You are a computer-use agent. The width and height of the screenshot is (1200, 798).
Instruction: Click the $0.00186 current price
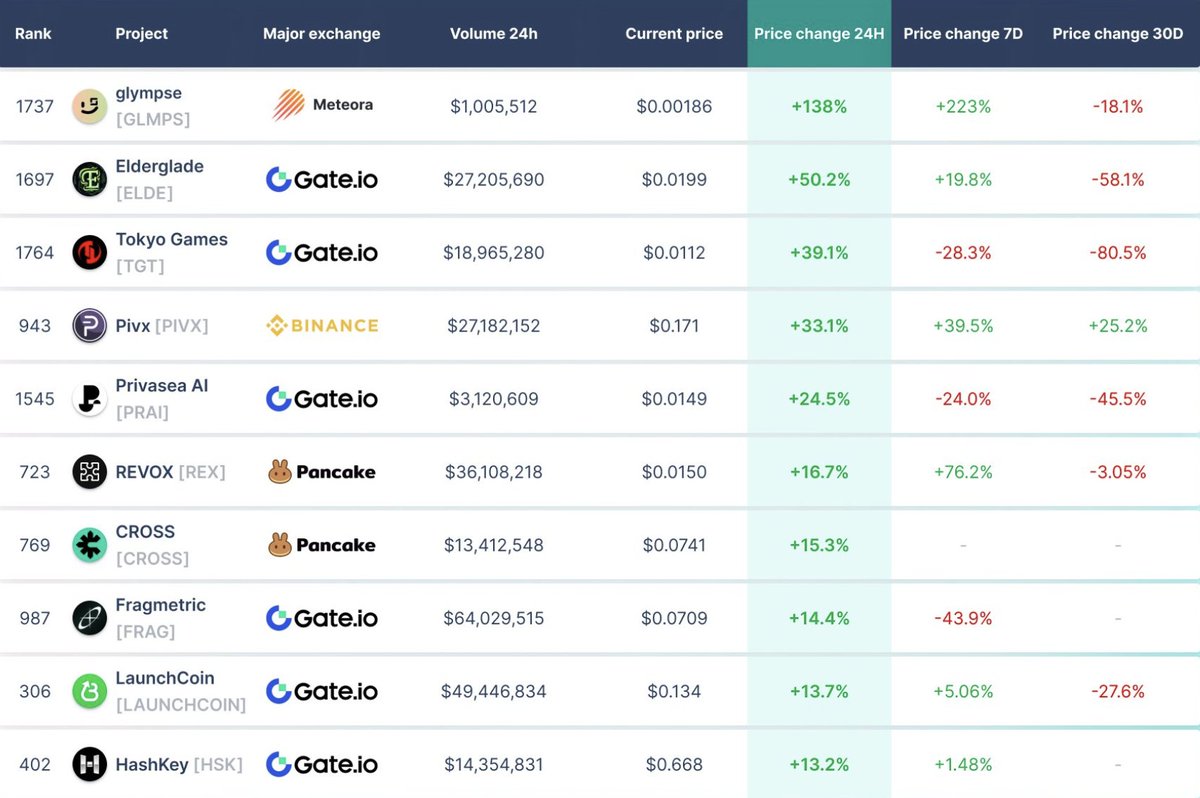pos(674,106)
